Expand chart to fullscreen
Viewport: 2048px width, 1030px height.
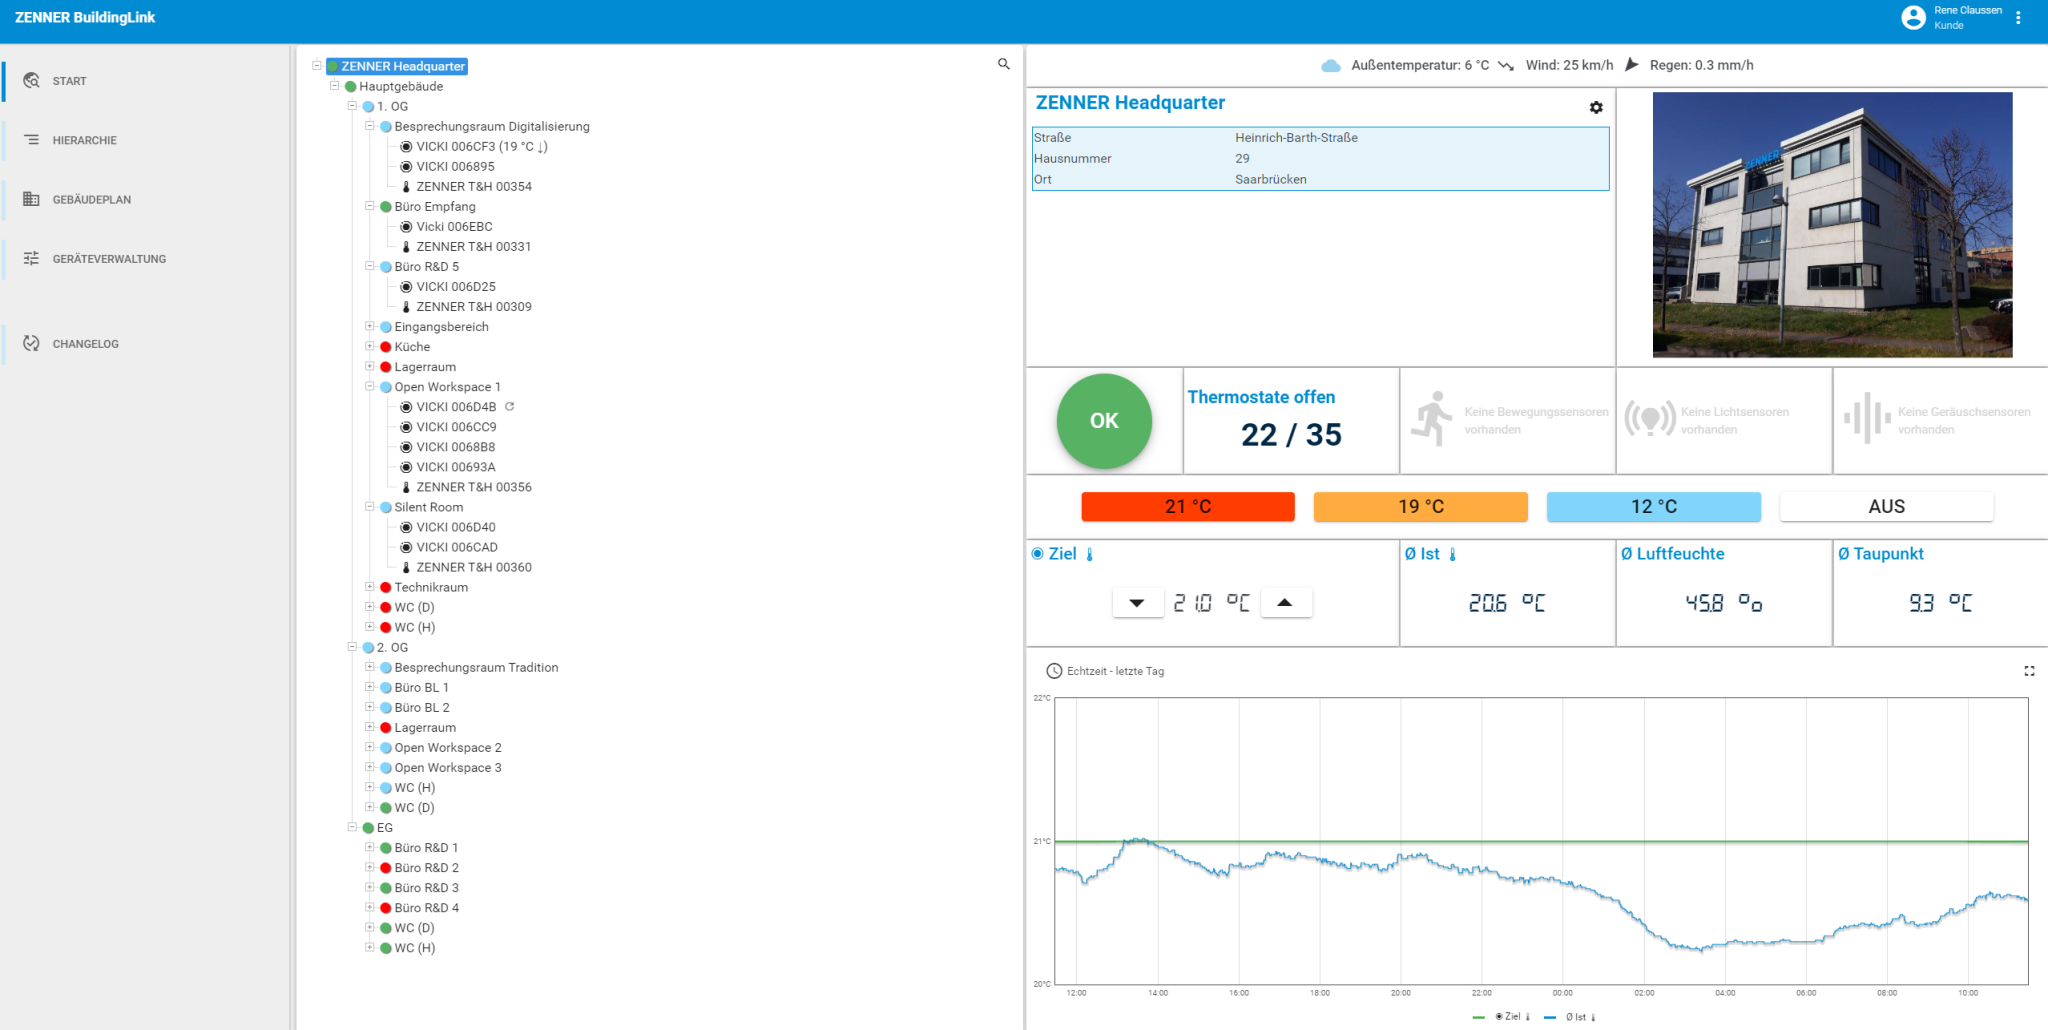2029,671
